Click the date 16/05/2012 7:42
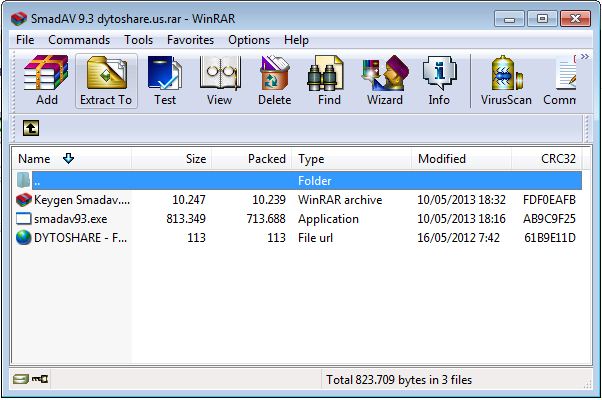 click(458, 238)
